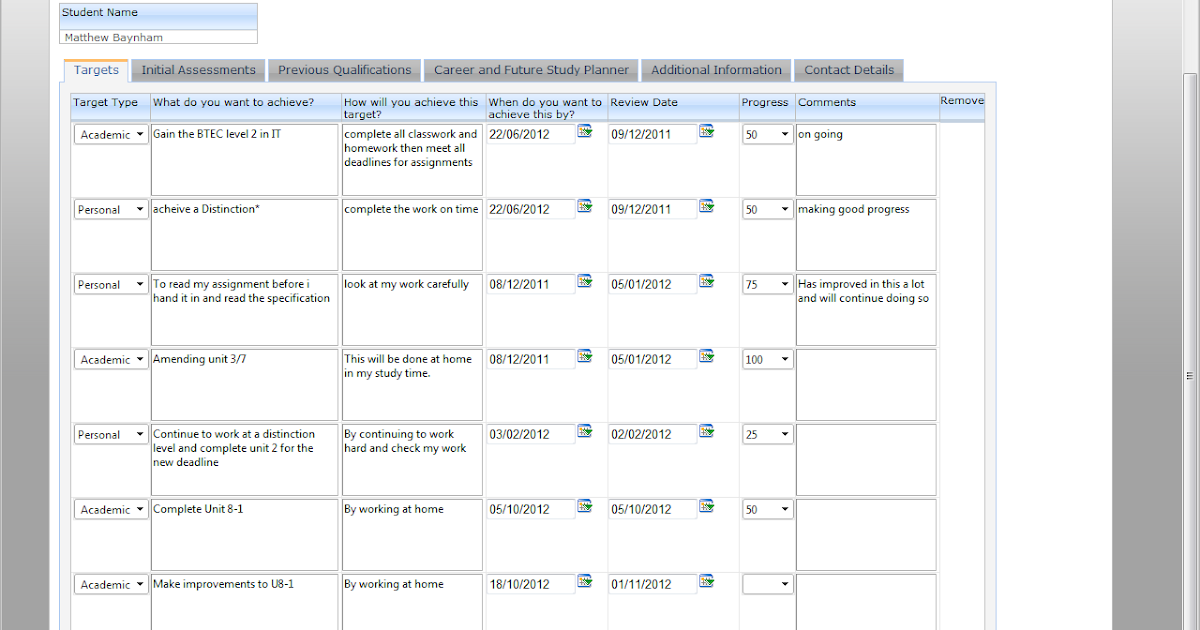Open Career and Future Study Planner tab

(531, 70)
